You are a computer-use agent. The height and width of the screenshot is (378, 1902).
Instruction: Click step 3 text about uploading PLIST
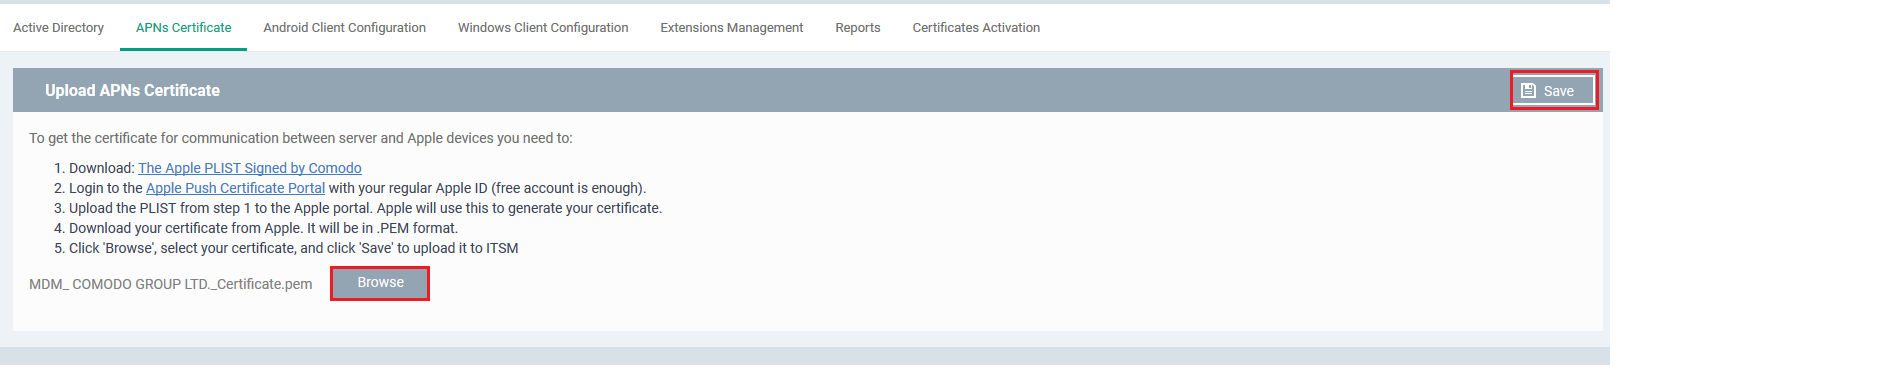click(x=365, y=208)
